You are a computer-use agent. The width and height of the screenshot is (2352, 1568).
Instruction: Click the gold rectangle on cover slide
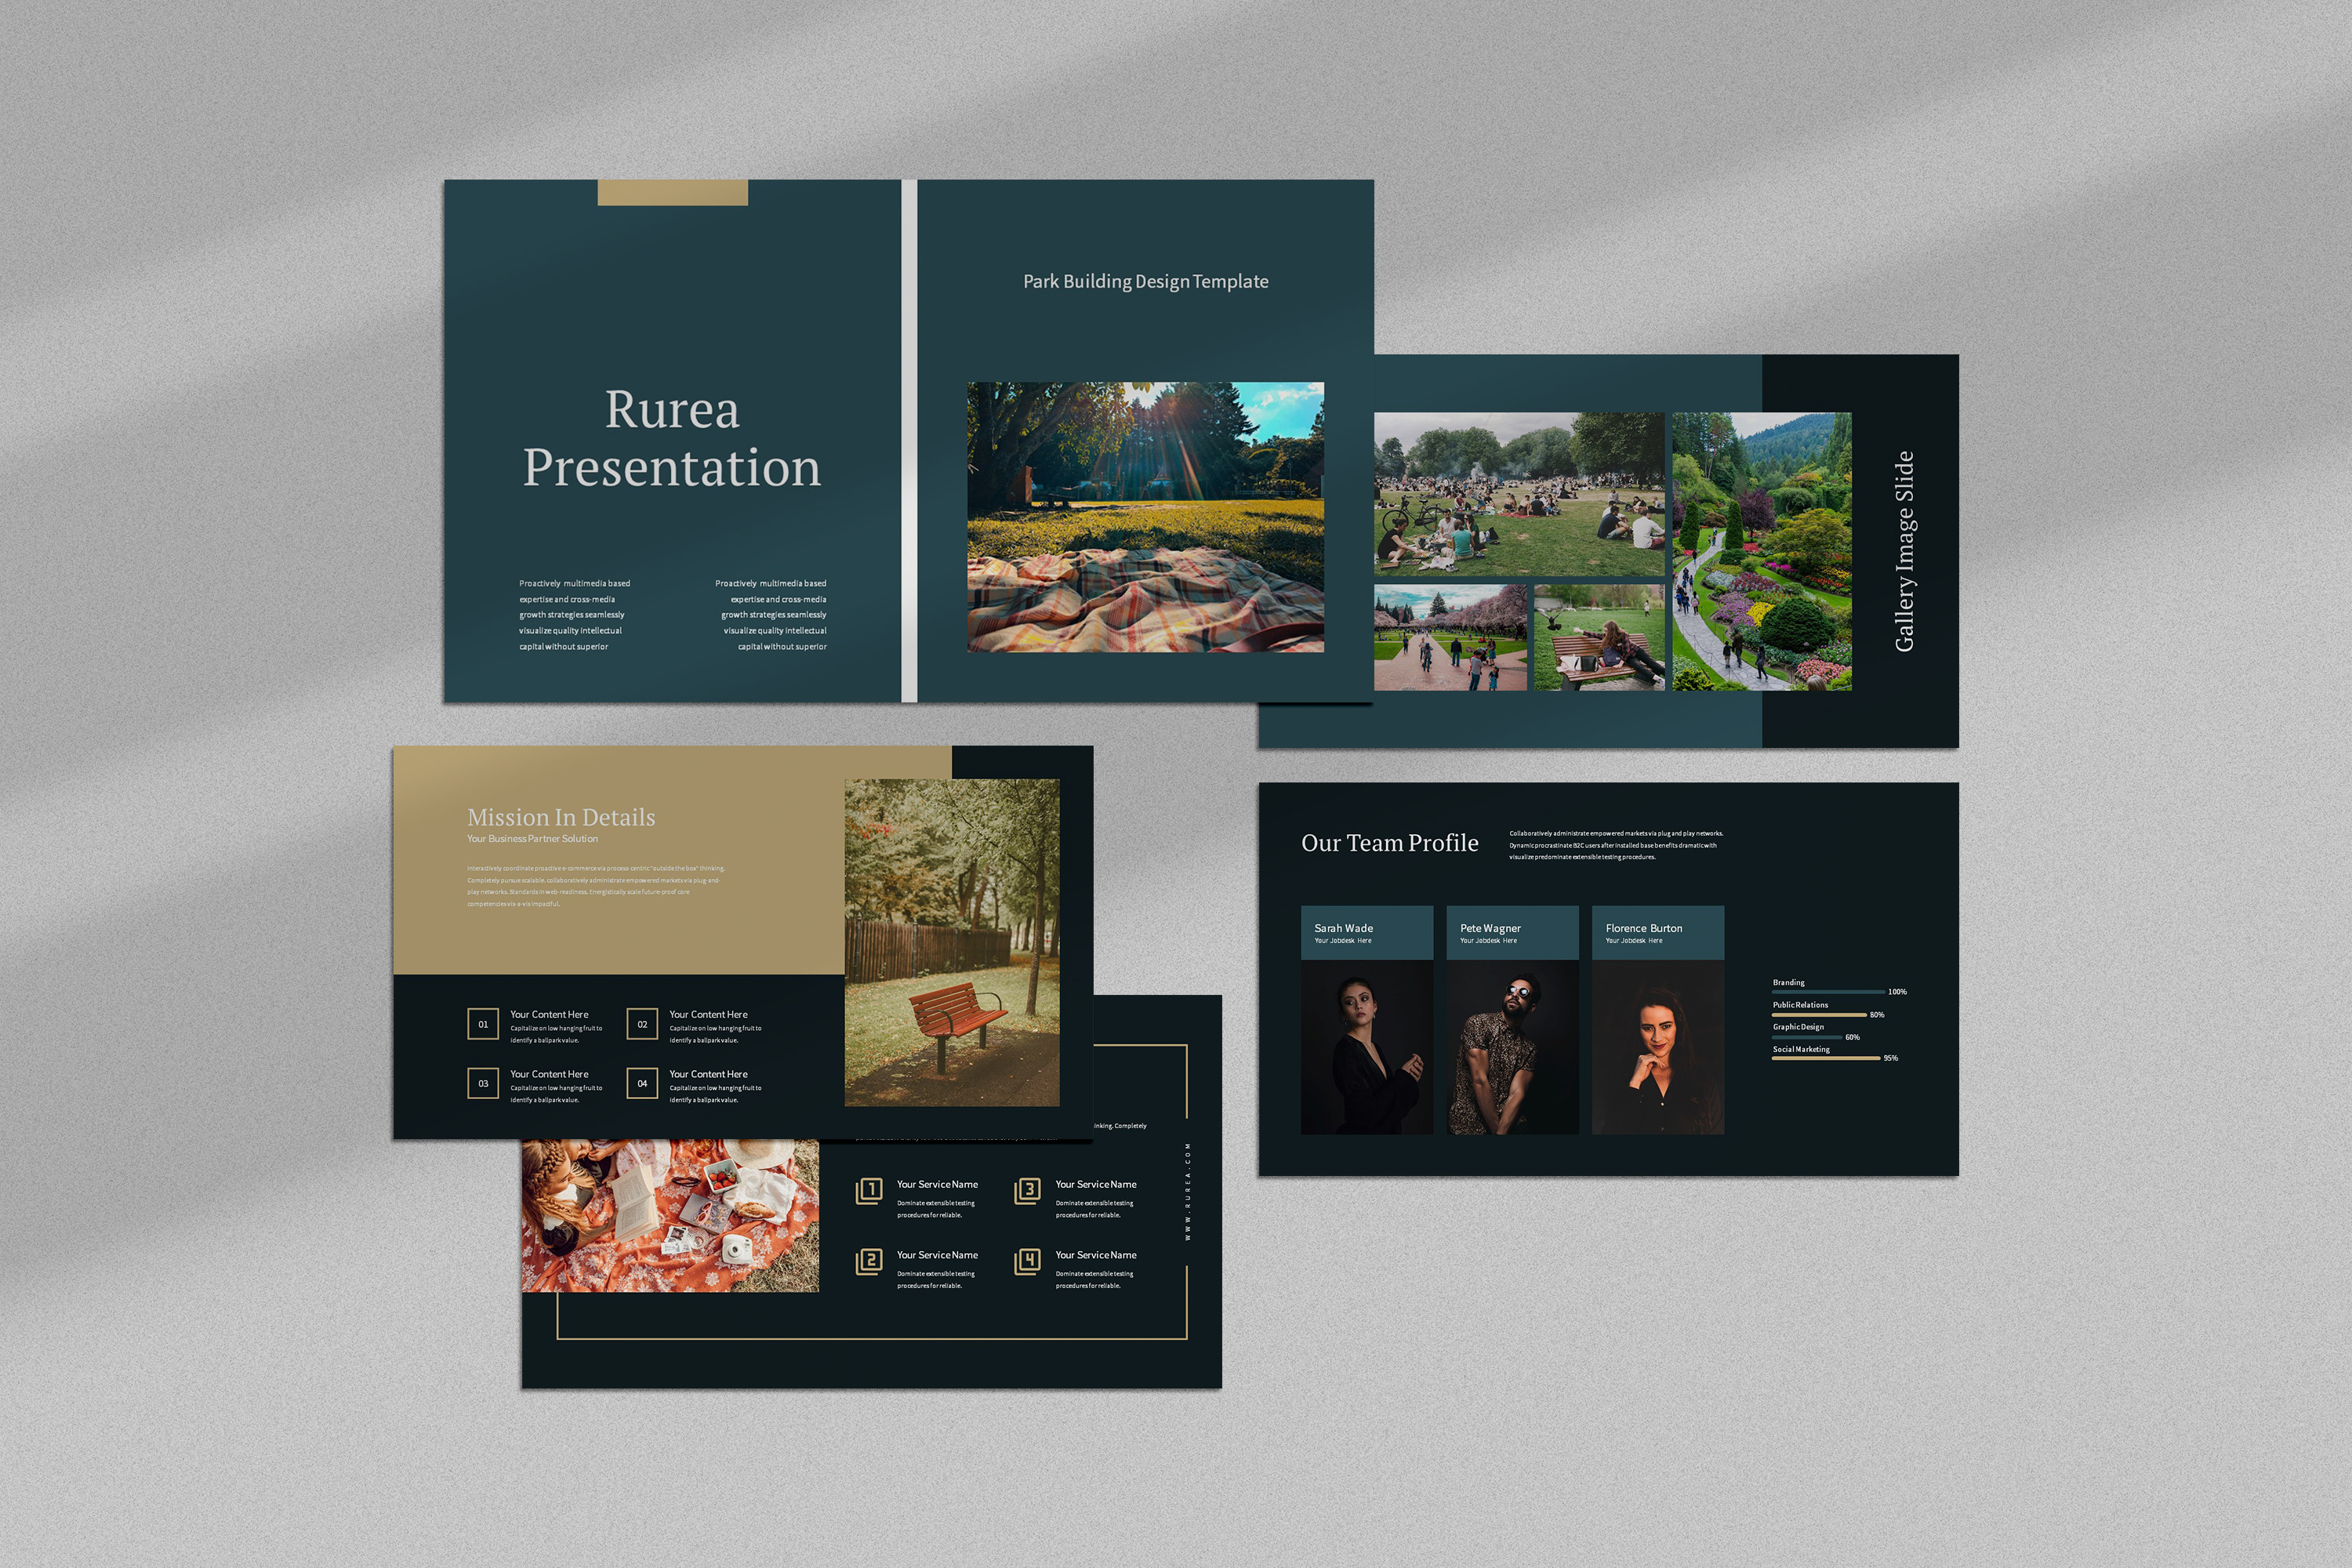pos(672,193)
